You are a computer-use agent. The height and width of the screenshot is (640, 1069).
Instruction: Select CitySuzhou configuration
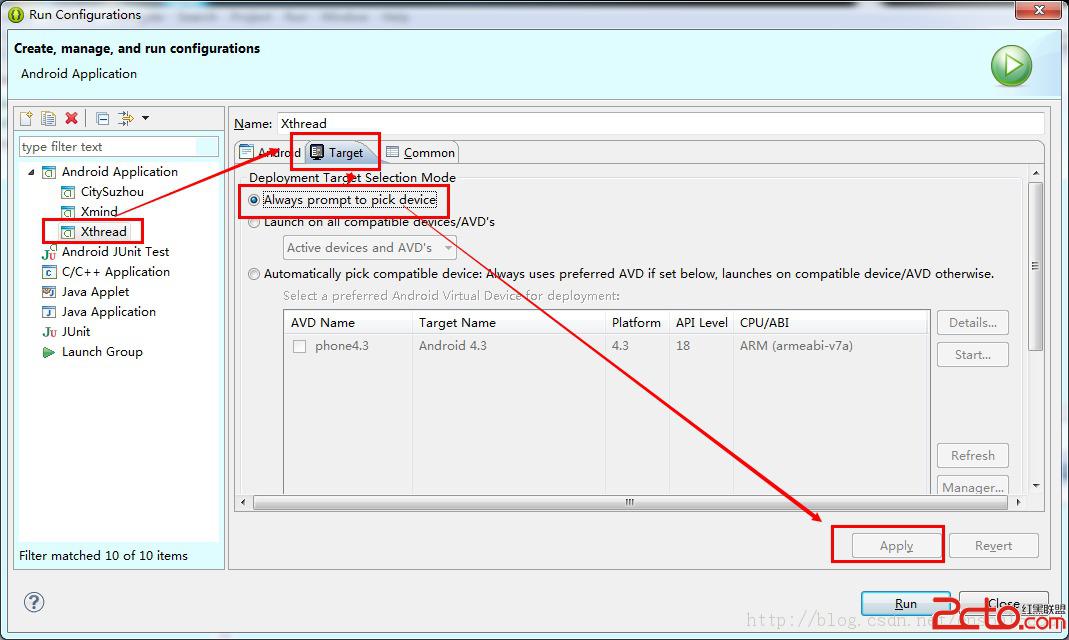tap(112, 192)
